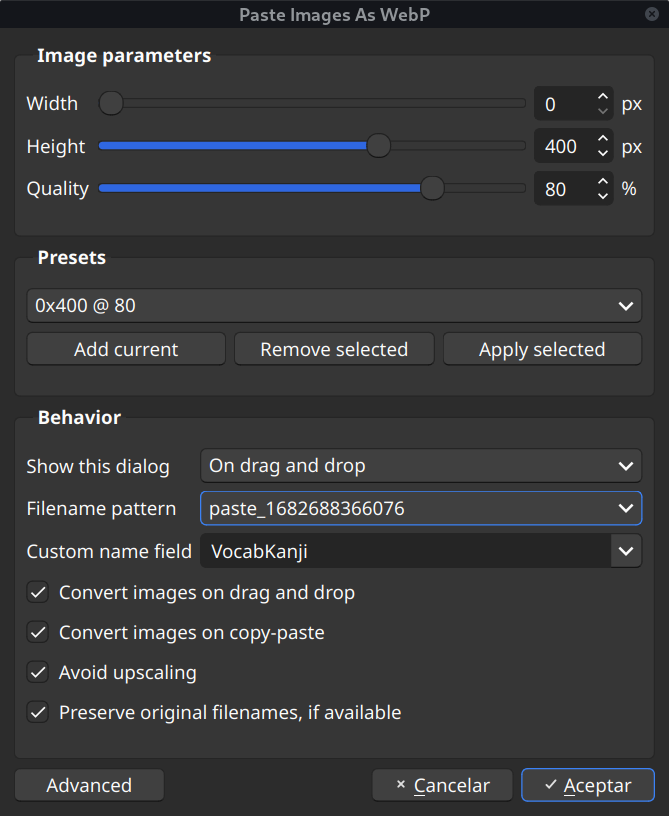Uncheck the Avoid upscaling option

38,673
